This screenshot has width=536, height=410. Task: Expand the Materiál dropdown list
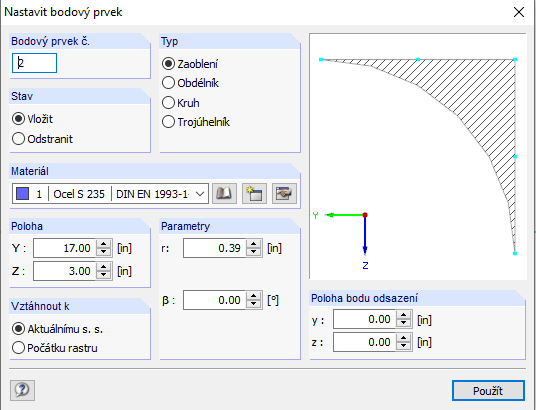click(x=200, y=194)
